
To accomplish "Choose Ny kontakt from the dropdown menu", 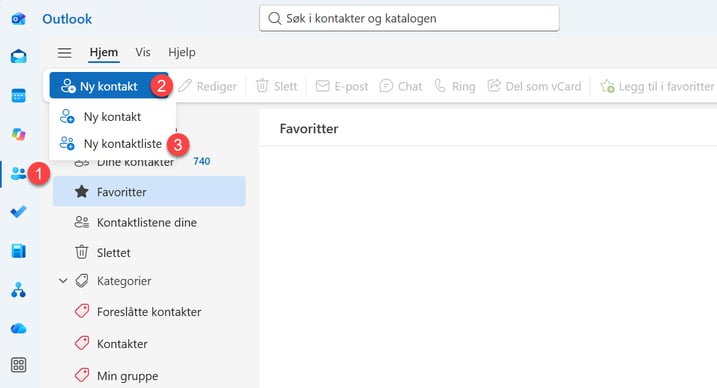I will [112, 117].
